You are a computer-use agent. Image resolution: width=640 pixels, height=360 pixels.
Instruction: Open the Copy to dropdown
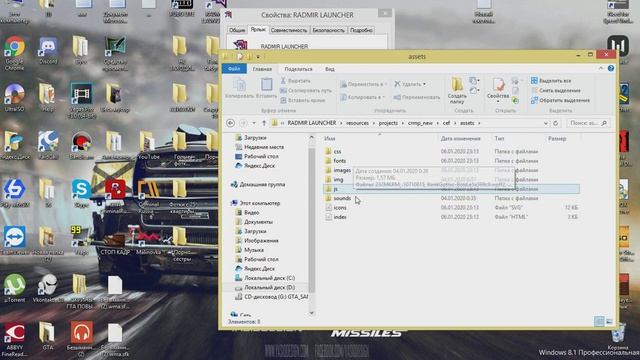(363, 97)
